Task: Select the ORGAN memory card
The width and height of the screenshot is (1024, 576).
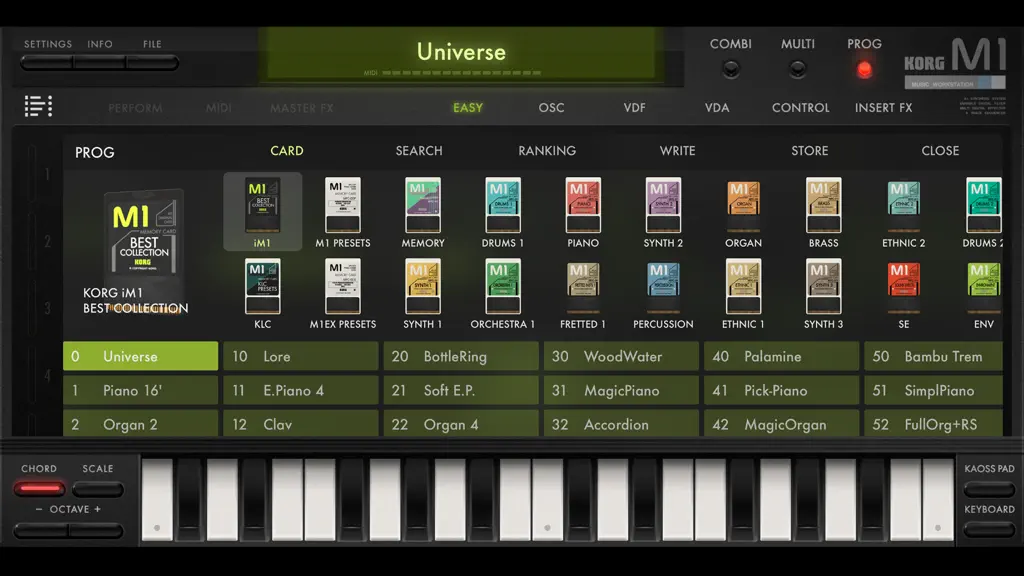Action: click(x=743, y=205)
